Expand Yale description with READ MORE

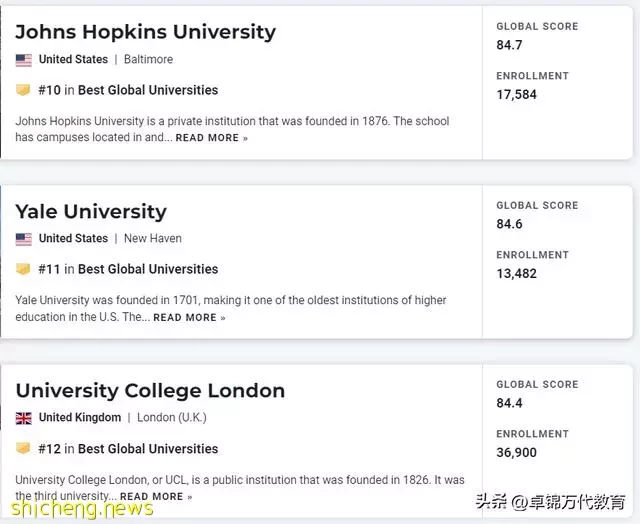point(189,318)
